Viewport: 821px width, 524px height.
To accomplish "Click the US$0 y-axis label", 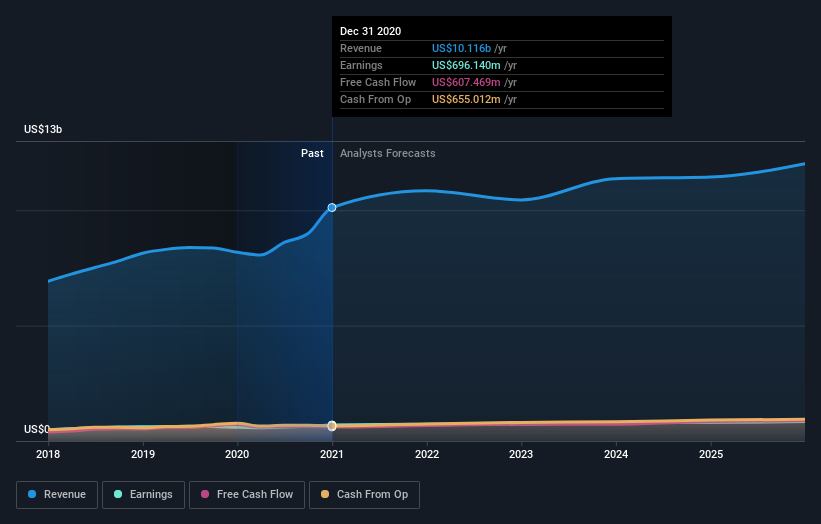I will pyautogui.click(x=37, y=429).
